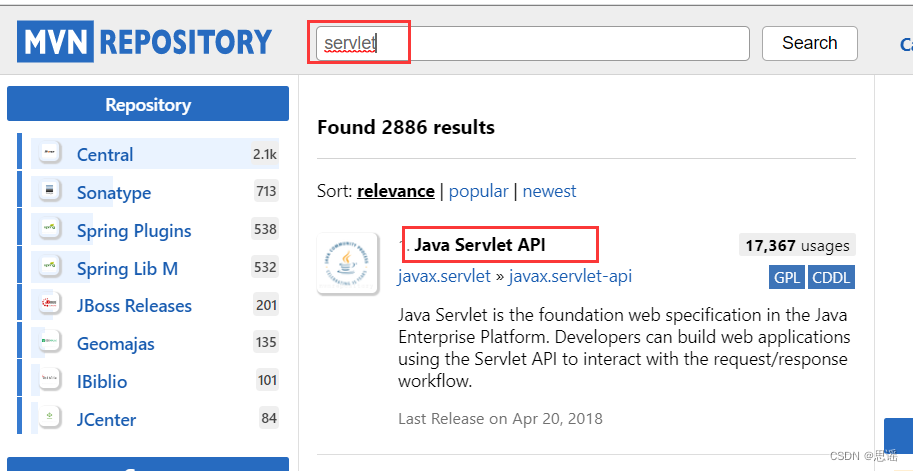The height and width of the screenshot is (471, 913).
Task: Click the Geomajas repository icon
Action: click(x=49, y=343)
